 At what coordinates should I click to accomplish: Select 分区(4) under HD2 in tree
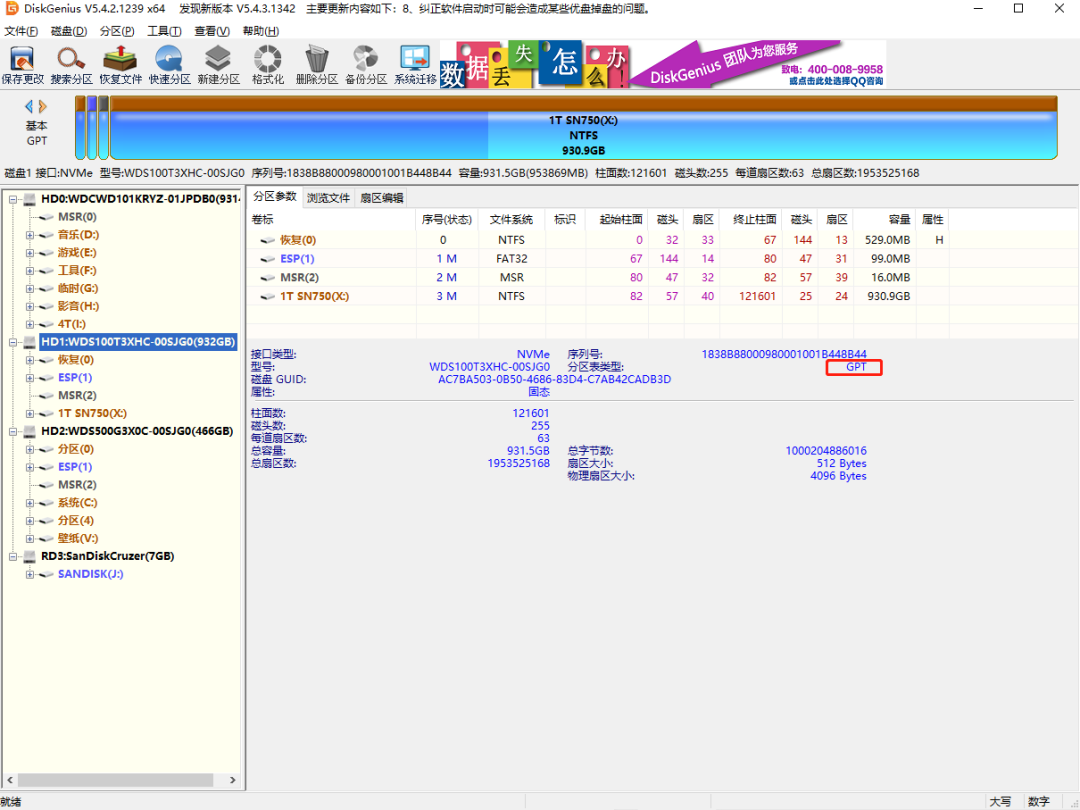pyautogui.click(x=76, y=521)
